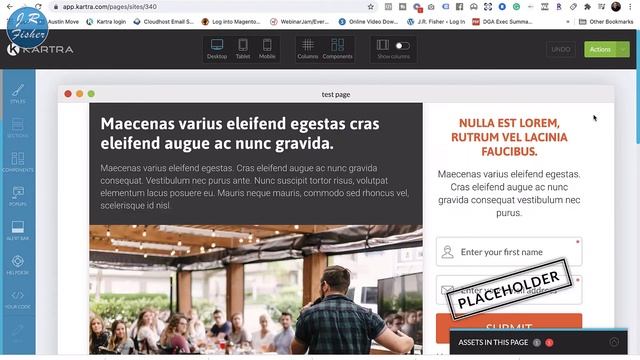Open the WebinarJam/Ever bookmark
Screen dimensions: 640x360
[x=300, y=22]
